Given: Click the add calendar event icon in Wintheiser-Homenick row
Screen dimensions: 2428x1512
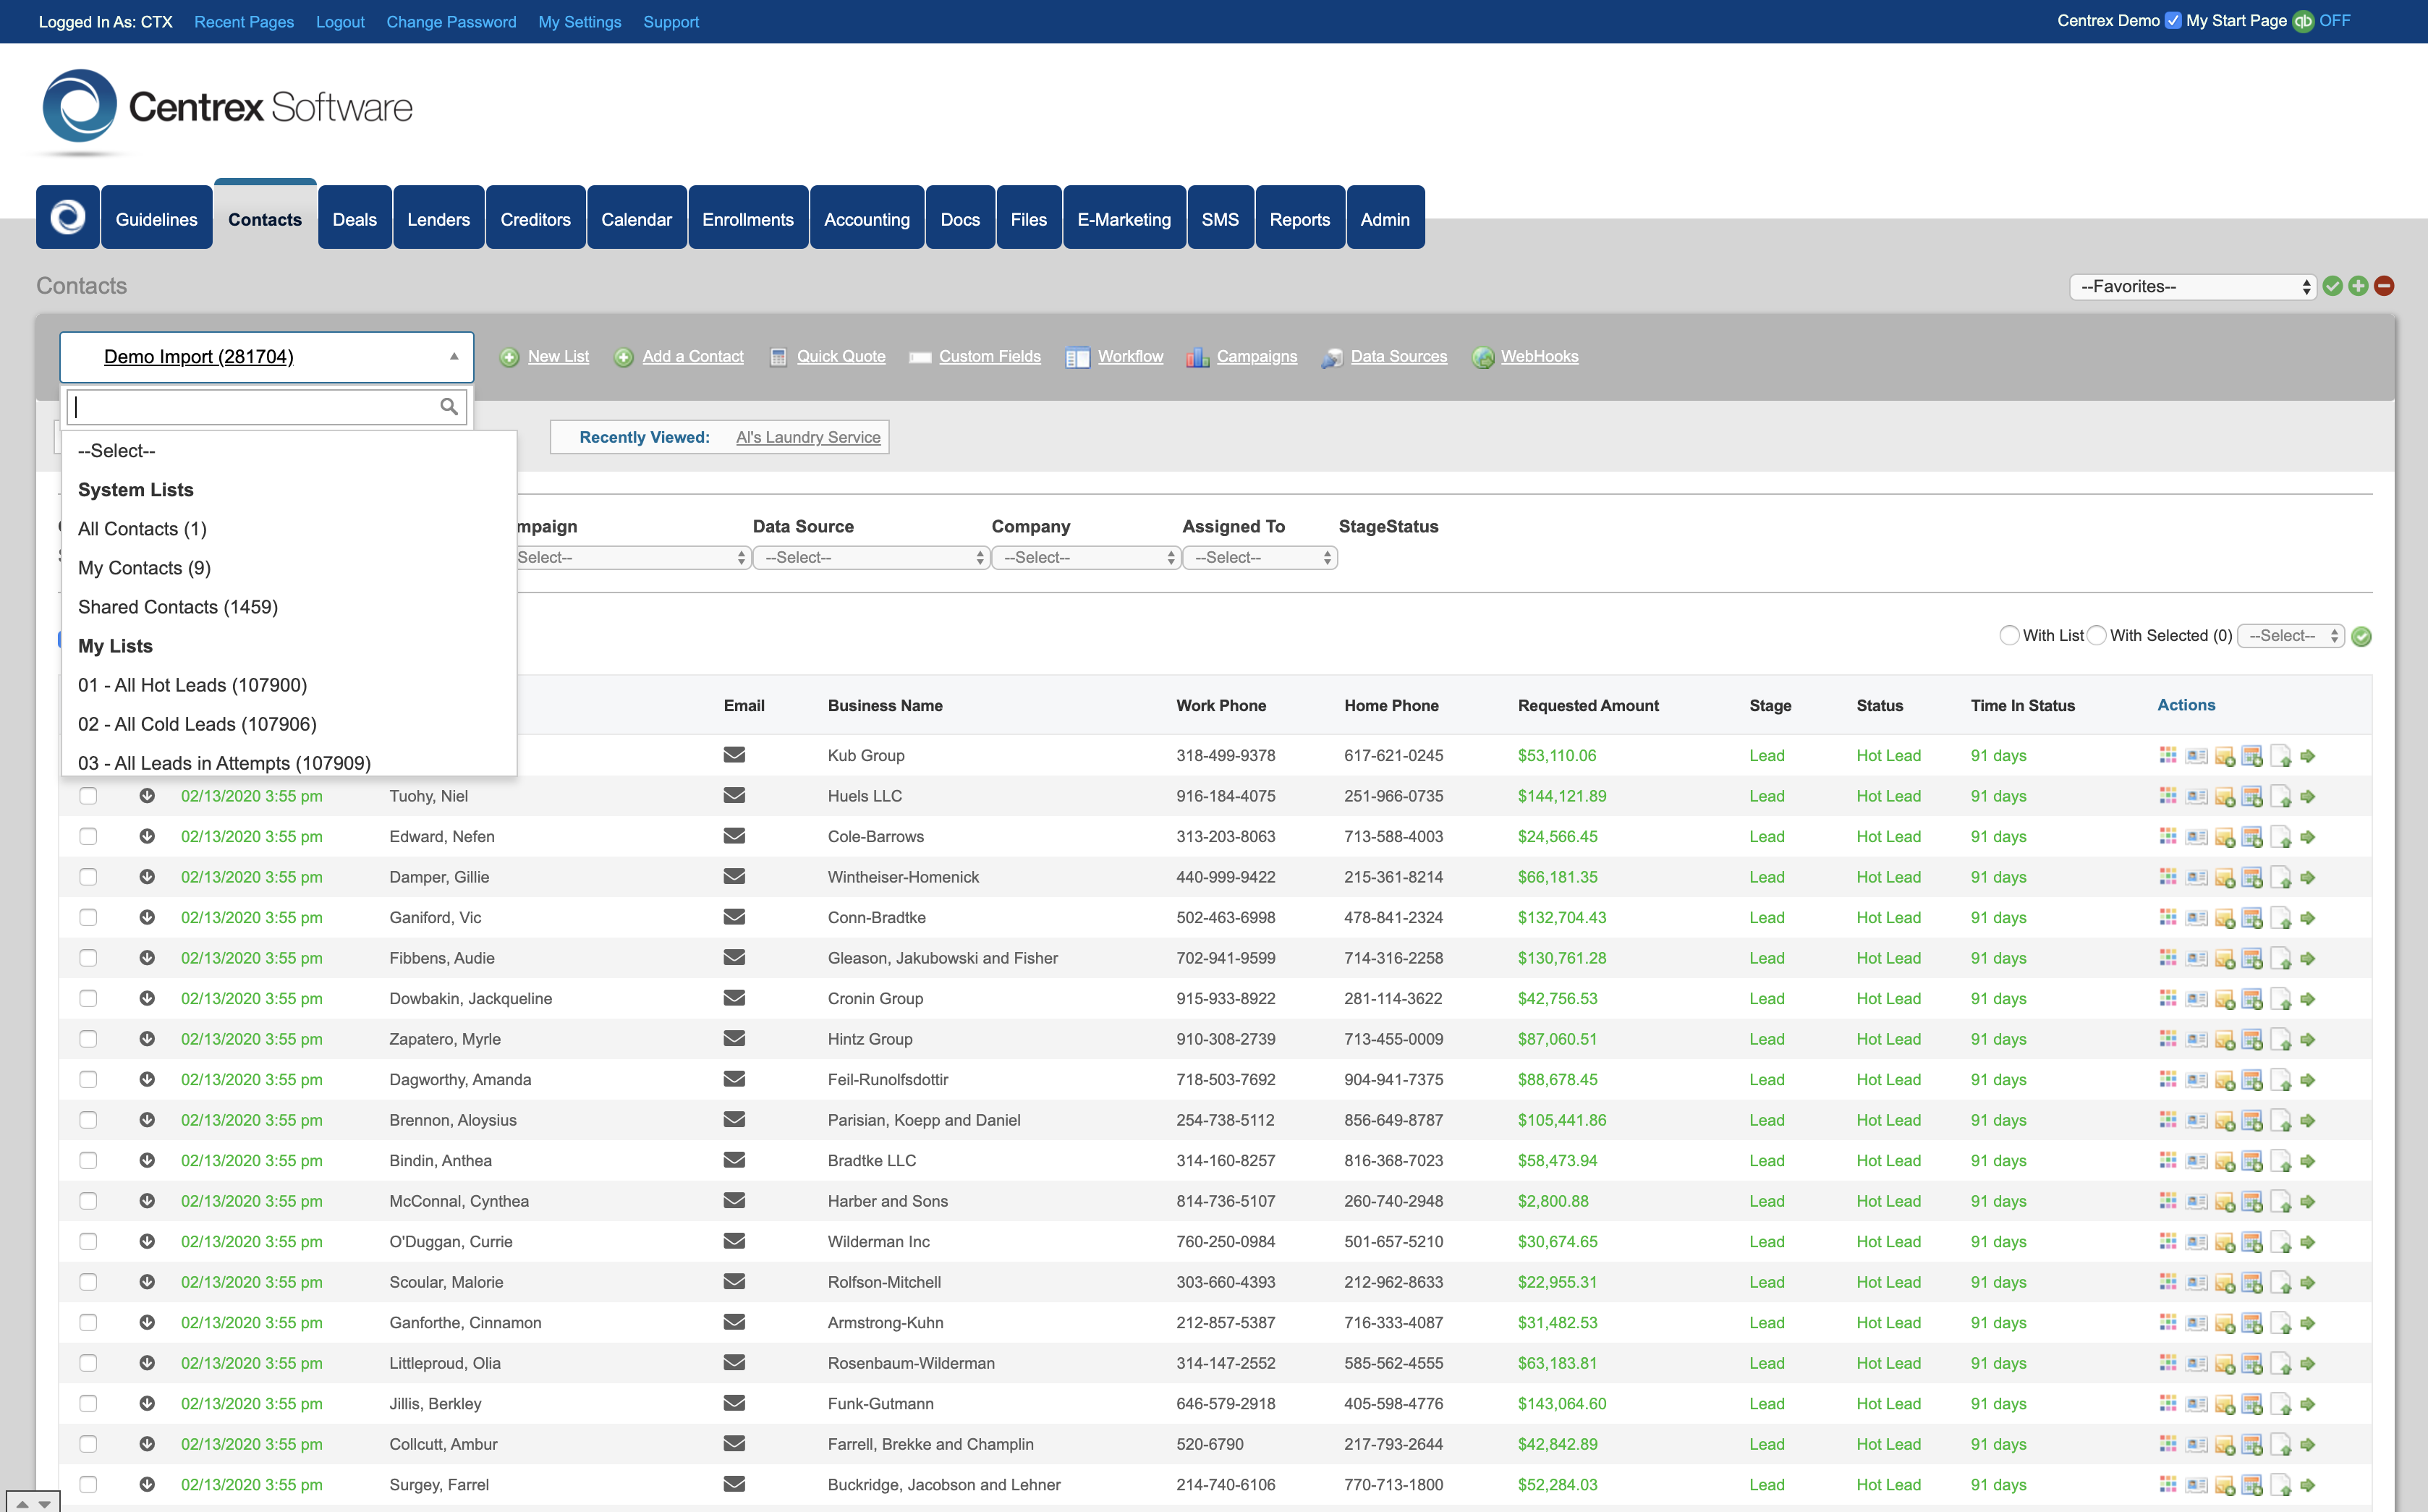Looking at the screenshot, I should click(2252, 877).
